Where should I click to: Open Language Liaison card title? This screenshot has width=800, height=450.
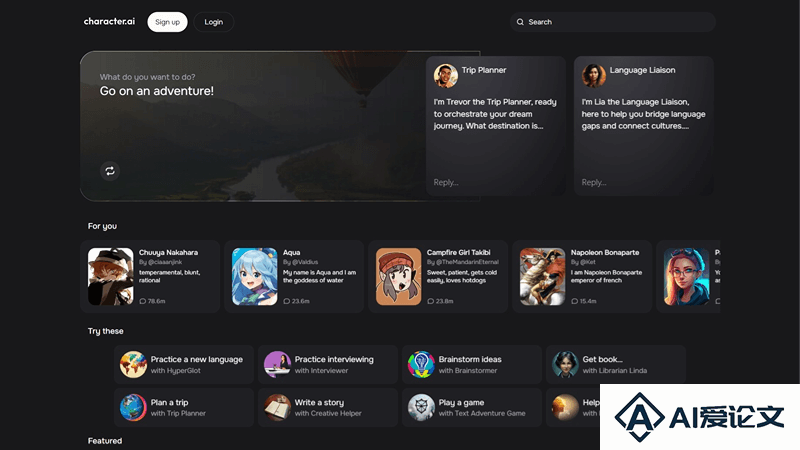642,70
